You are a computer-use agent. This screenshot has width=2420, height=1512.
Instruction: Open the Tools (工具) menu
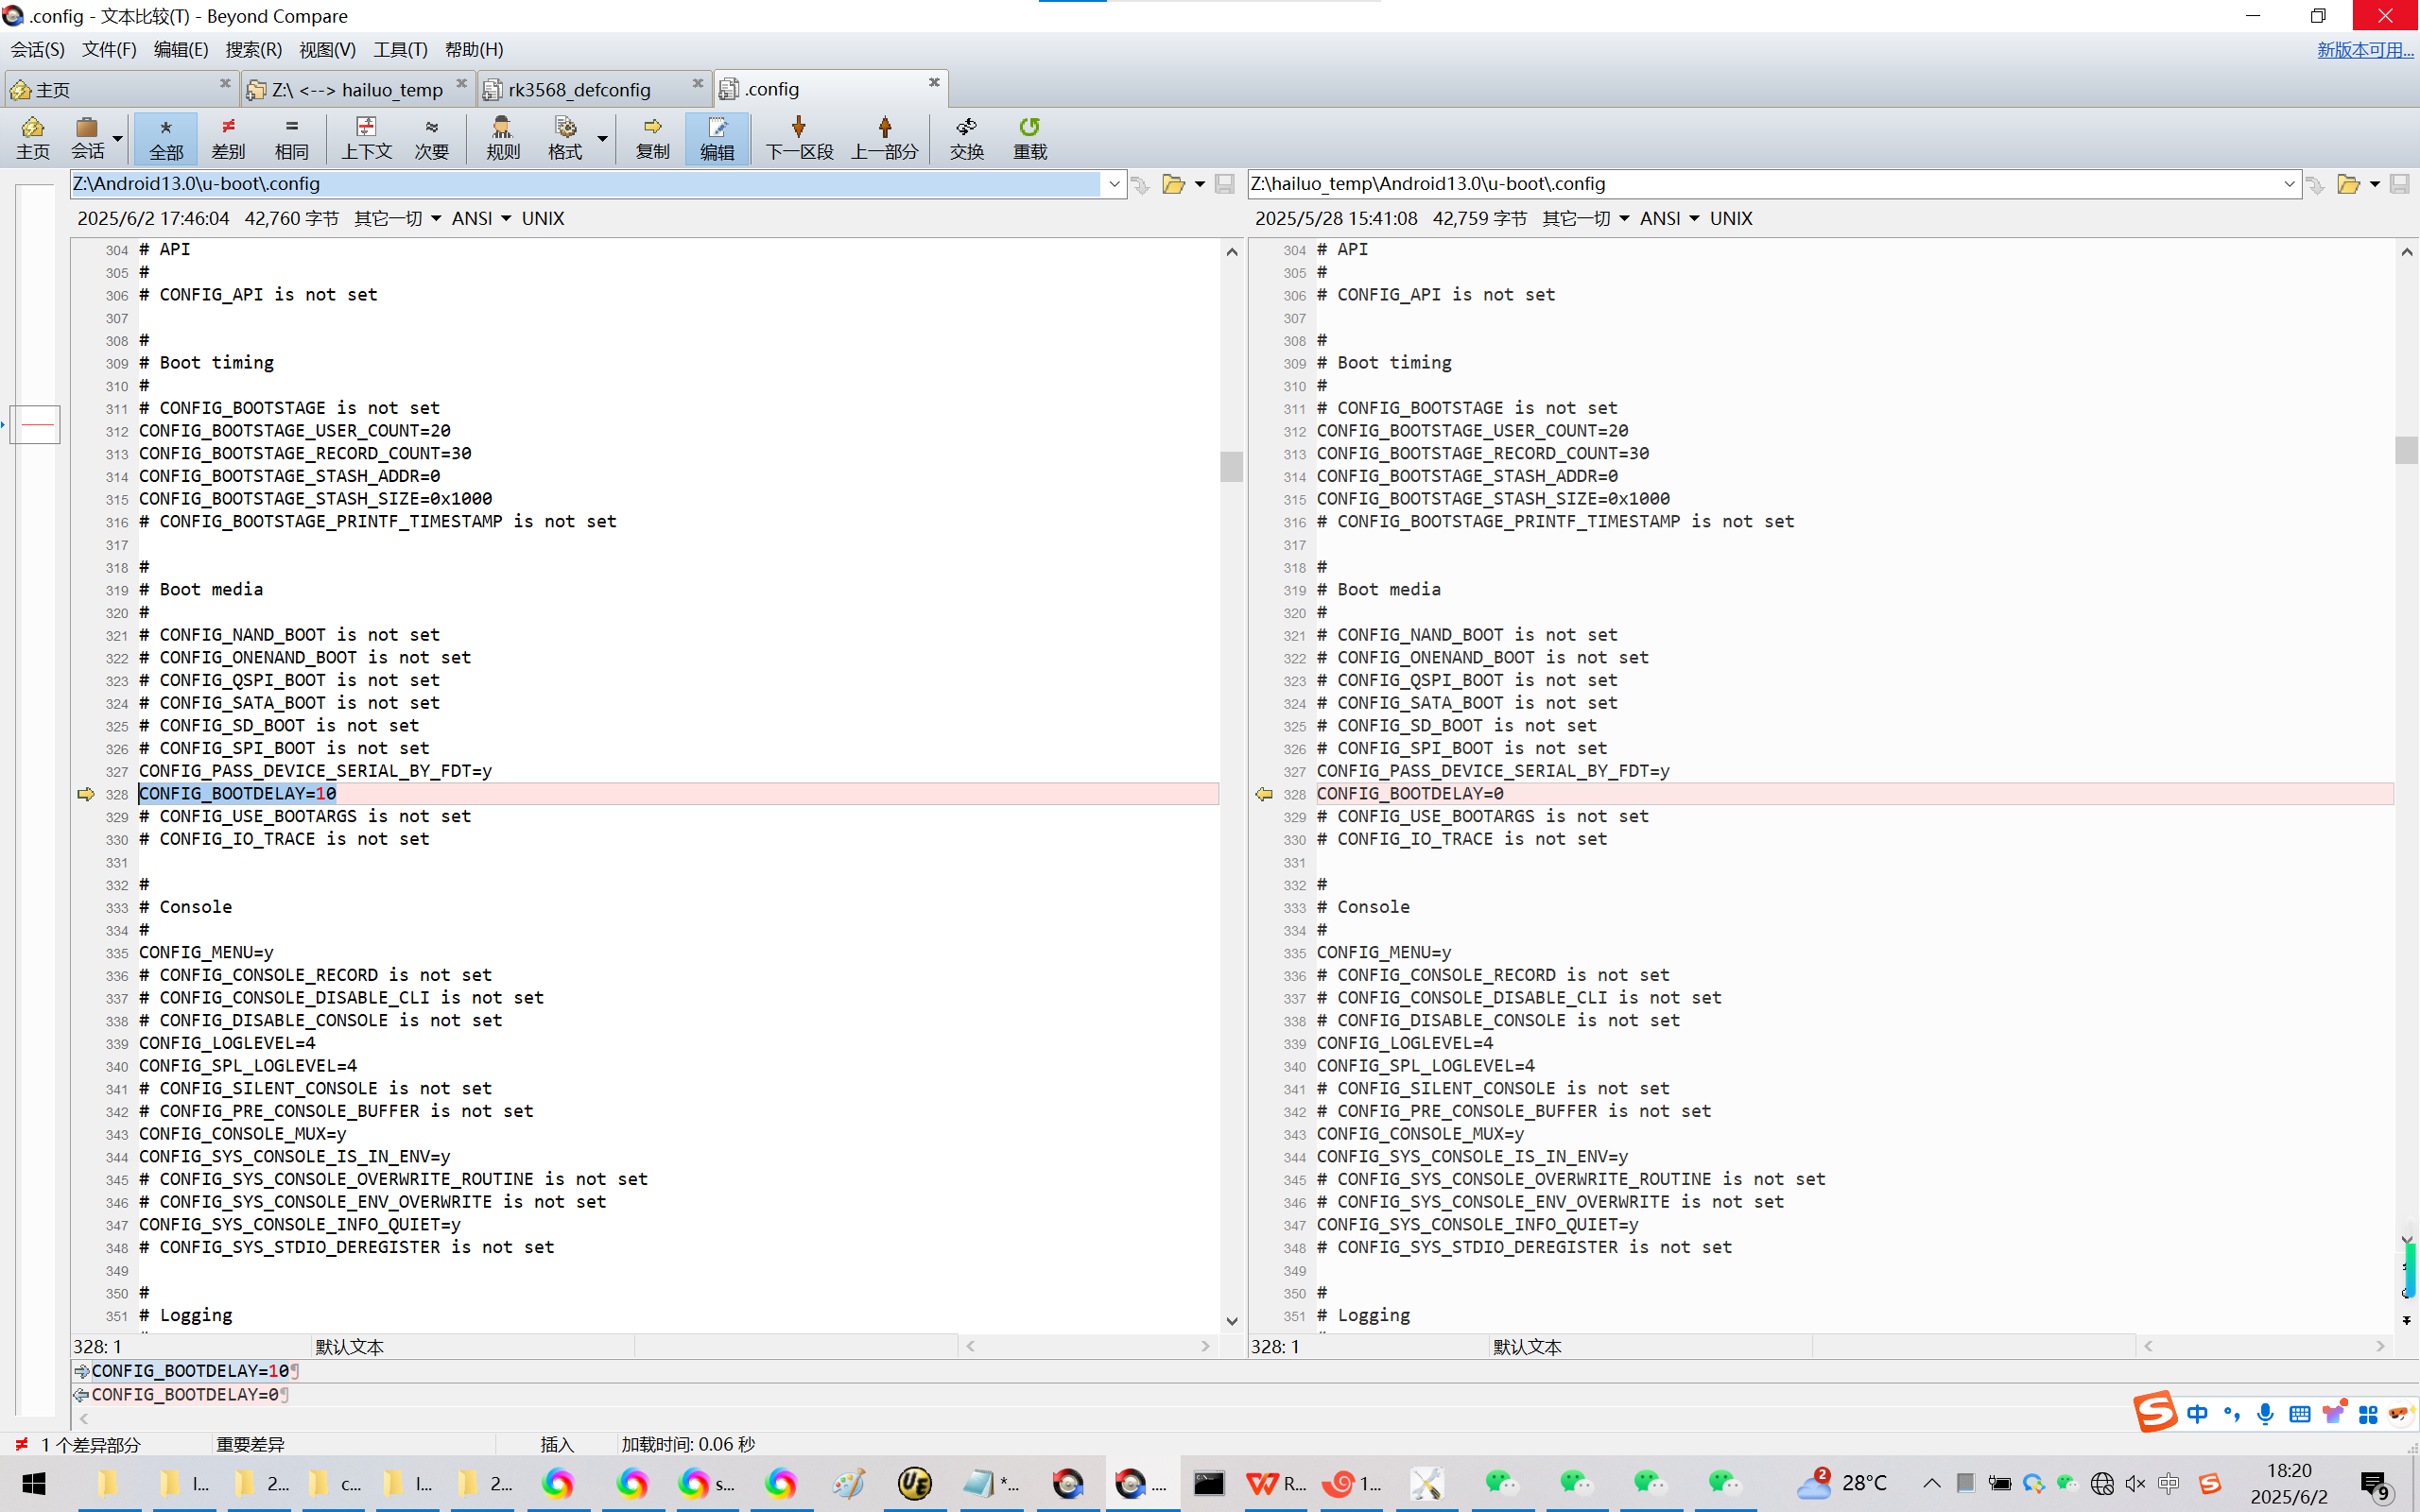pos(400,49)
